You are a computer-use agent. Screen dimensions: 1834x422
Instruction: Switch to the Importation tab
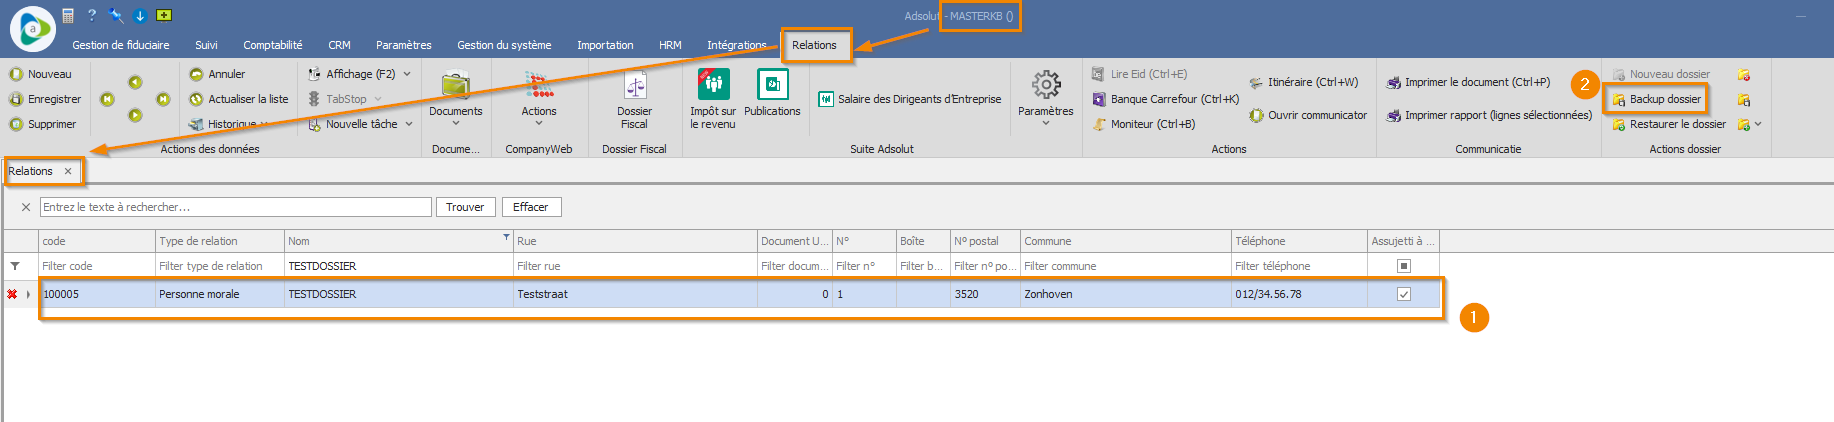coord(605,45)
